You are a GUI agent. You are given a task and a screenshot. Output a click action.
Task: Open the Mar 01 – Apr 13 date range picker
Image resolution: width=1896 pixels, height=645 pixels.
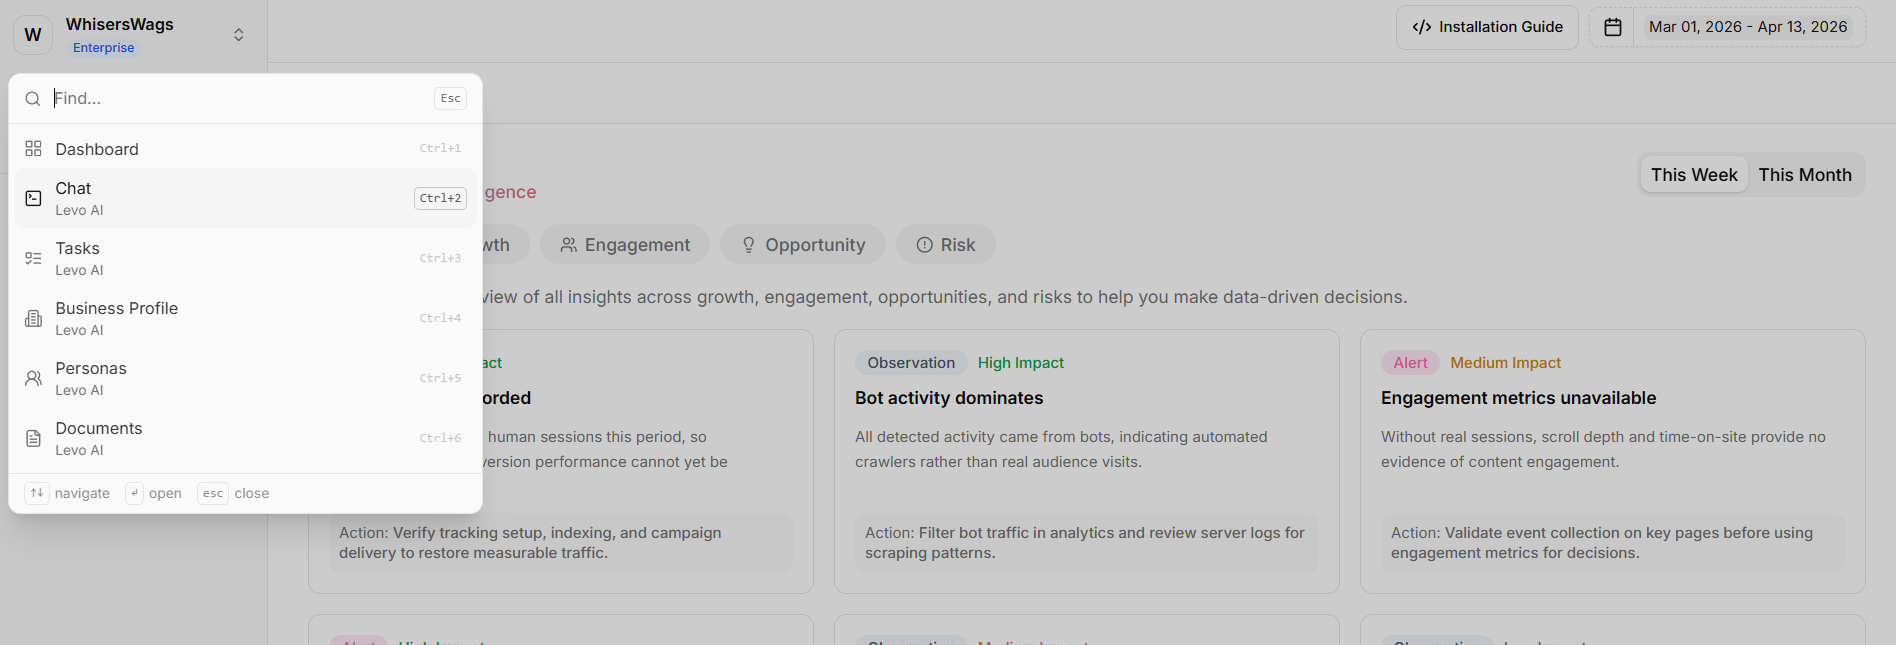click(x=1747, y=27)
